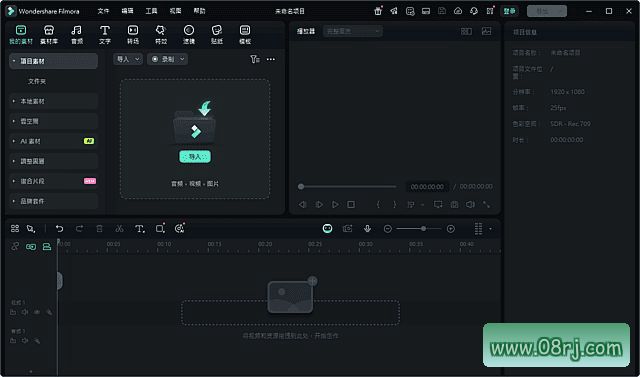Click the timeline zoom out minus button
This screenshot has height=377, width=640.
(x=388, y=229)
